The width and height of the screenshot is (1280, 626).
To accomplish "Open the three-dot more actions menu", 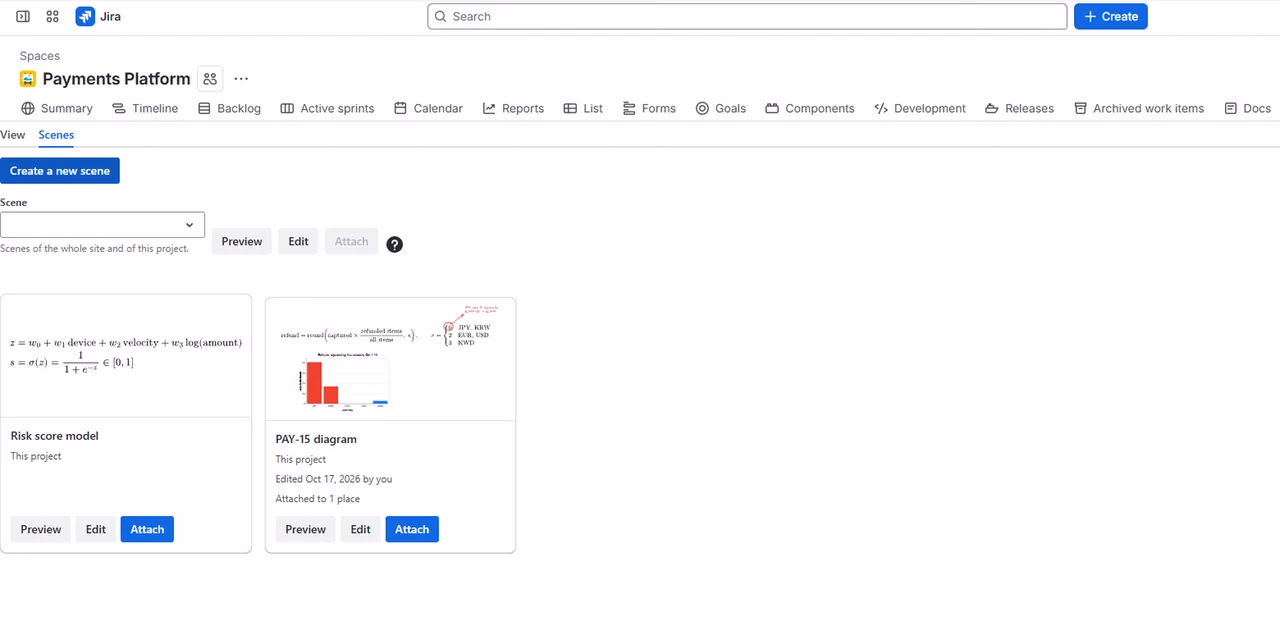I will [241, 79].
